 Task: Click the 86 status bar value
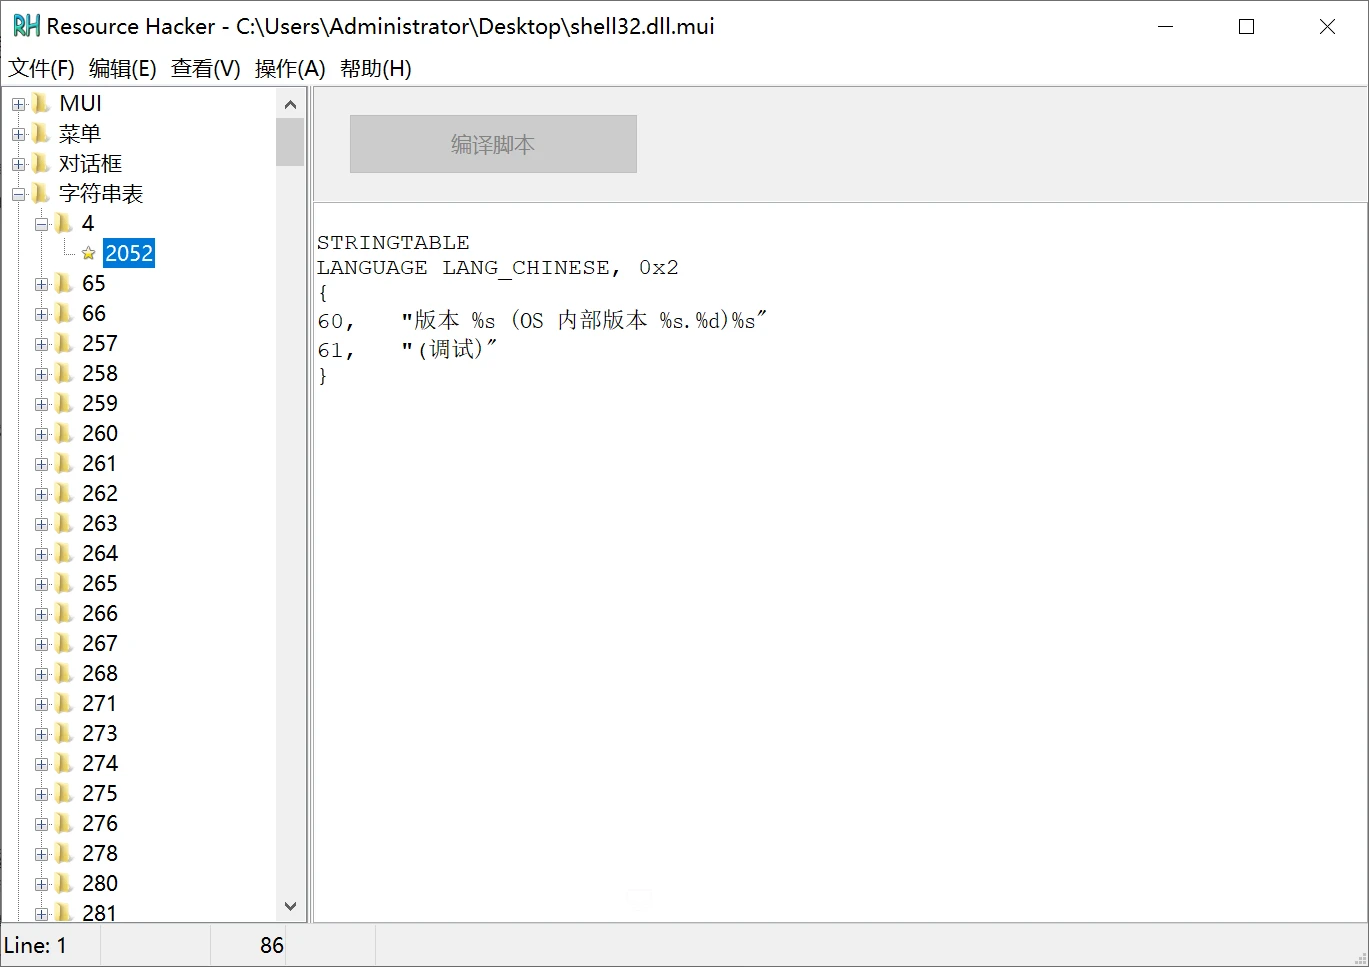tap(271, 945)
